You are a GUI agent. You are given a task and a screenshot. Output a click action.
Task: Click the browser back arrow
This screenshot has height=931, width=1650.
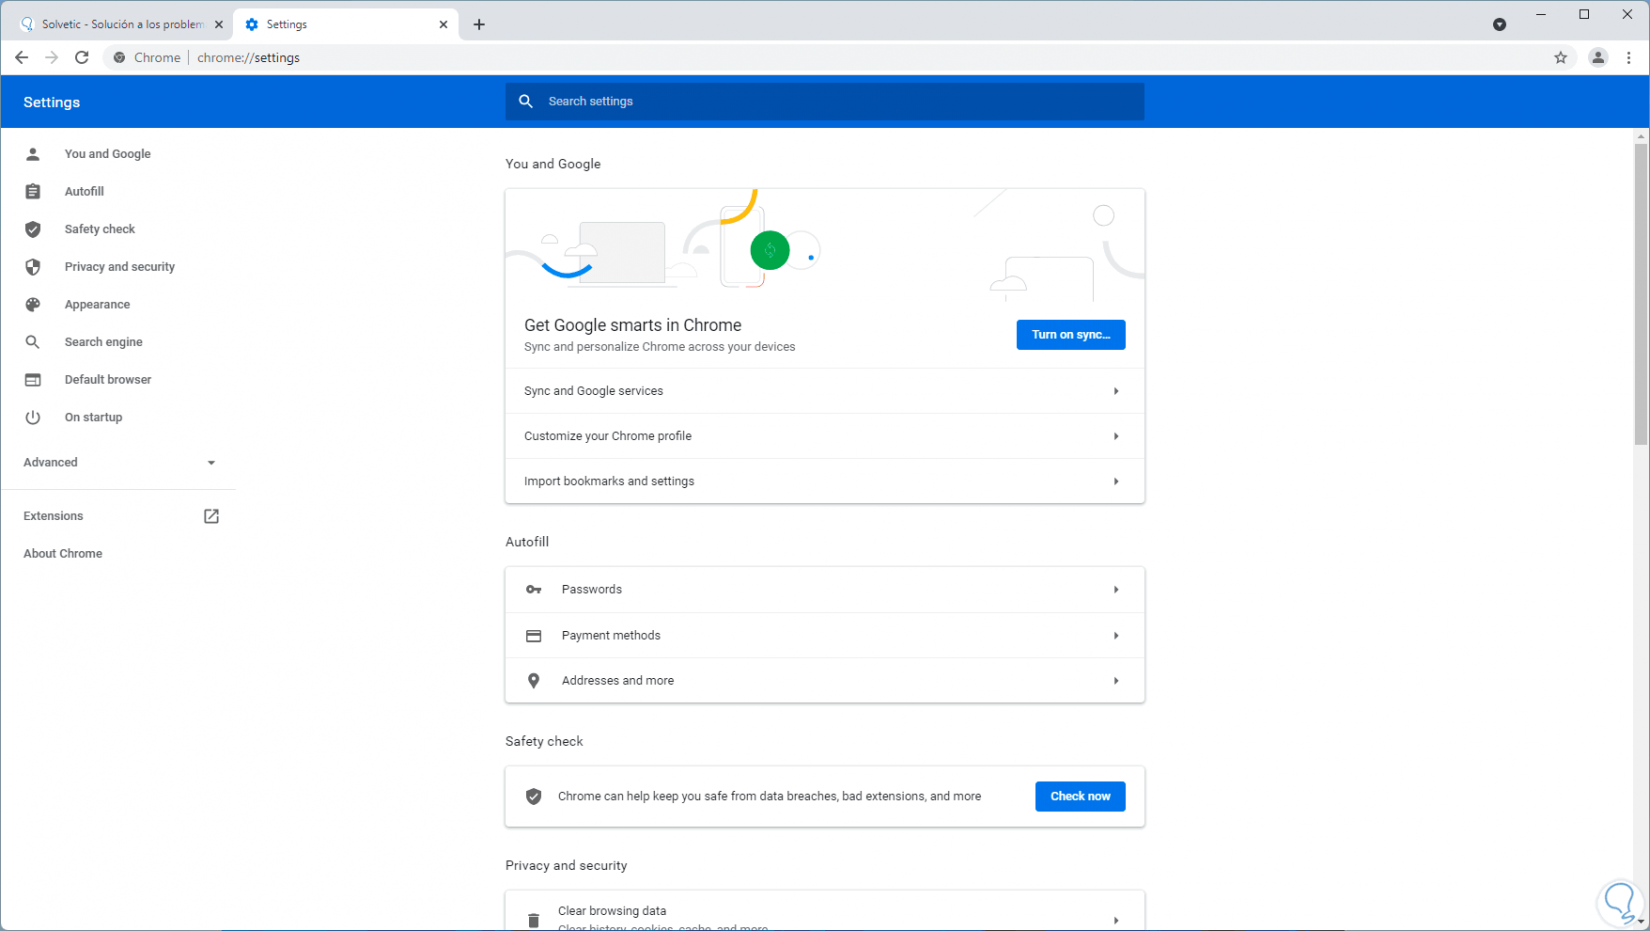pyautogui.click(x=21, y=58)
